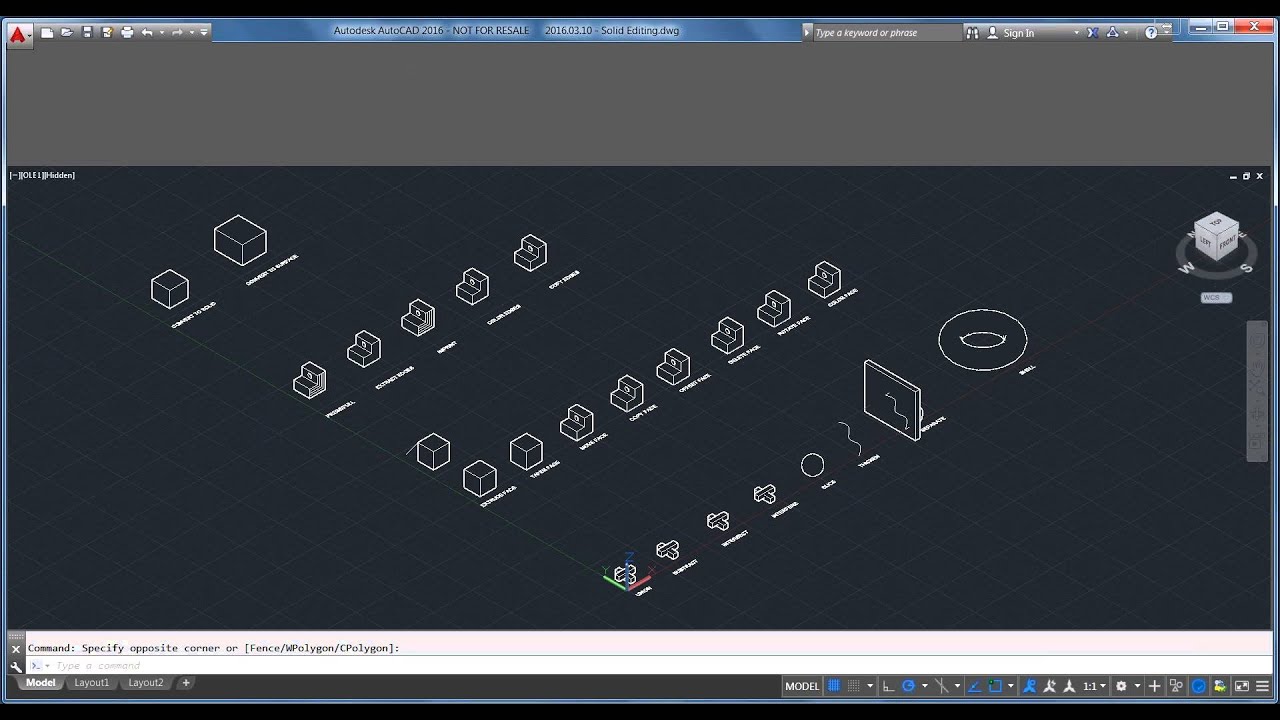Viewport: 1280px width, 720px height.
Task: Open command line customize wrench icon
Action: tap(16, 666)
